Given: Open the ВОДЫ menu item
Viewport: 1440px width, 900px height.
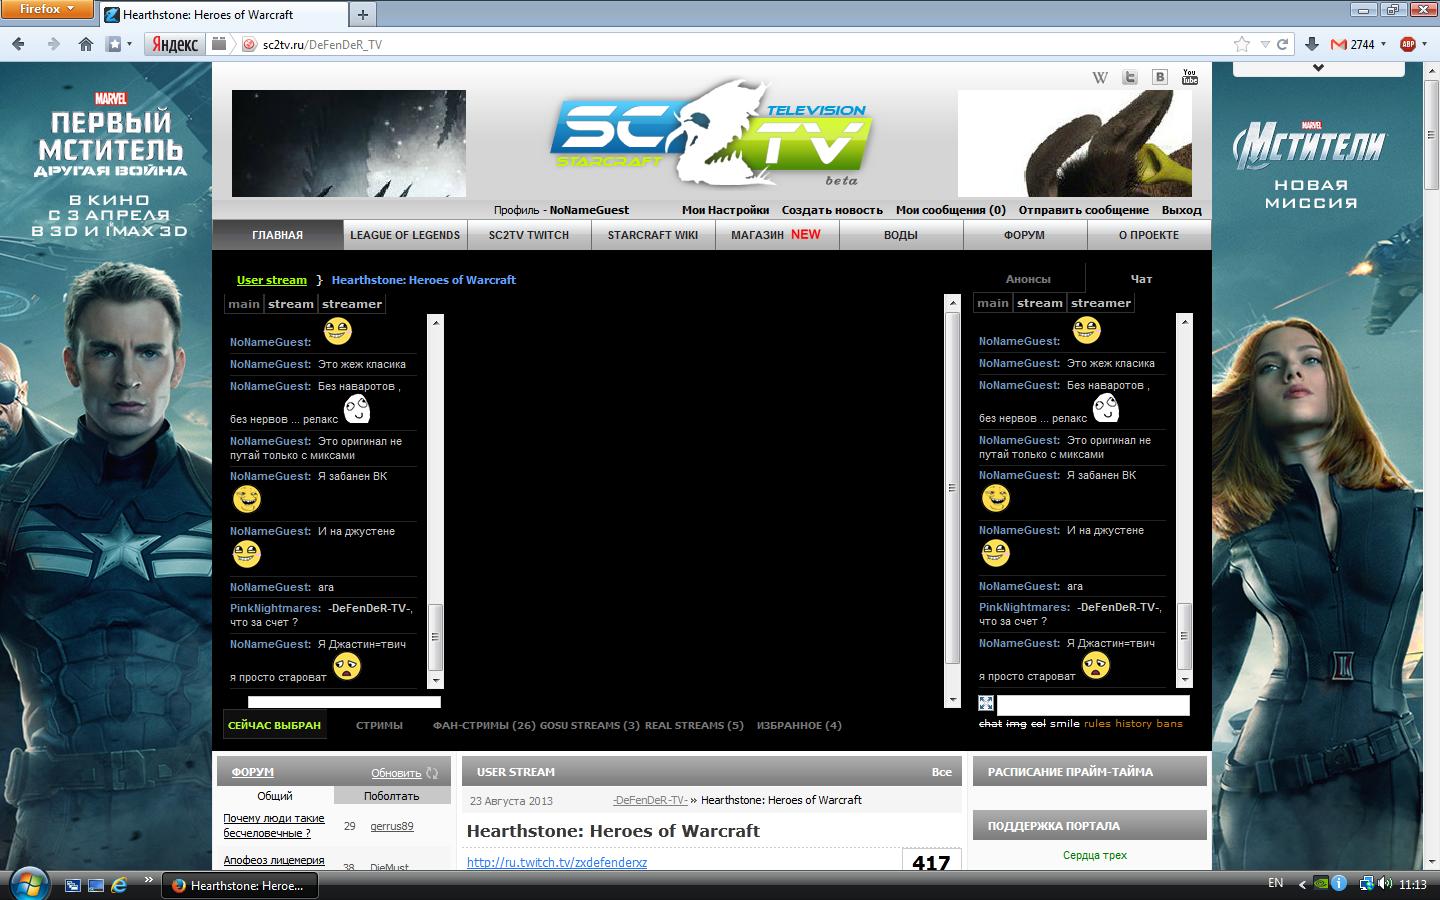Looking at the screenshot, I should pyautogui.click(x=900, y=235).
